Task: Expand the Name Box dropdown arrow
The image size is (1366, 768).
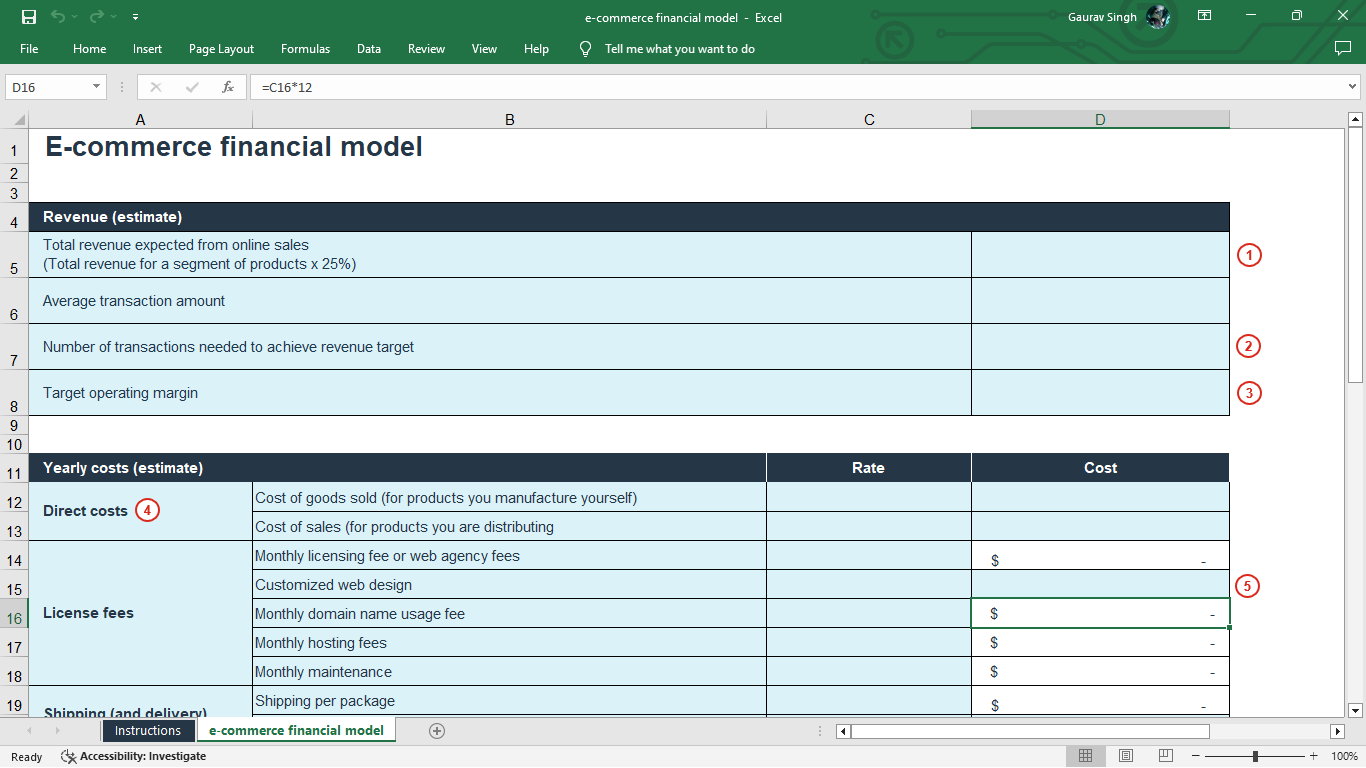Action: pos(97,87)
